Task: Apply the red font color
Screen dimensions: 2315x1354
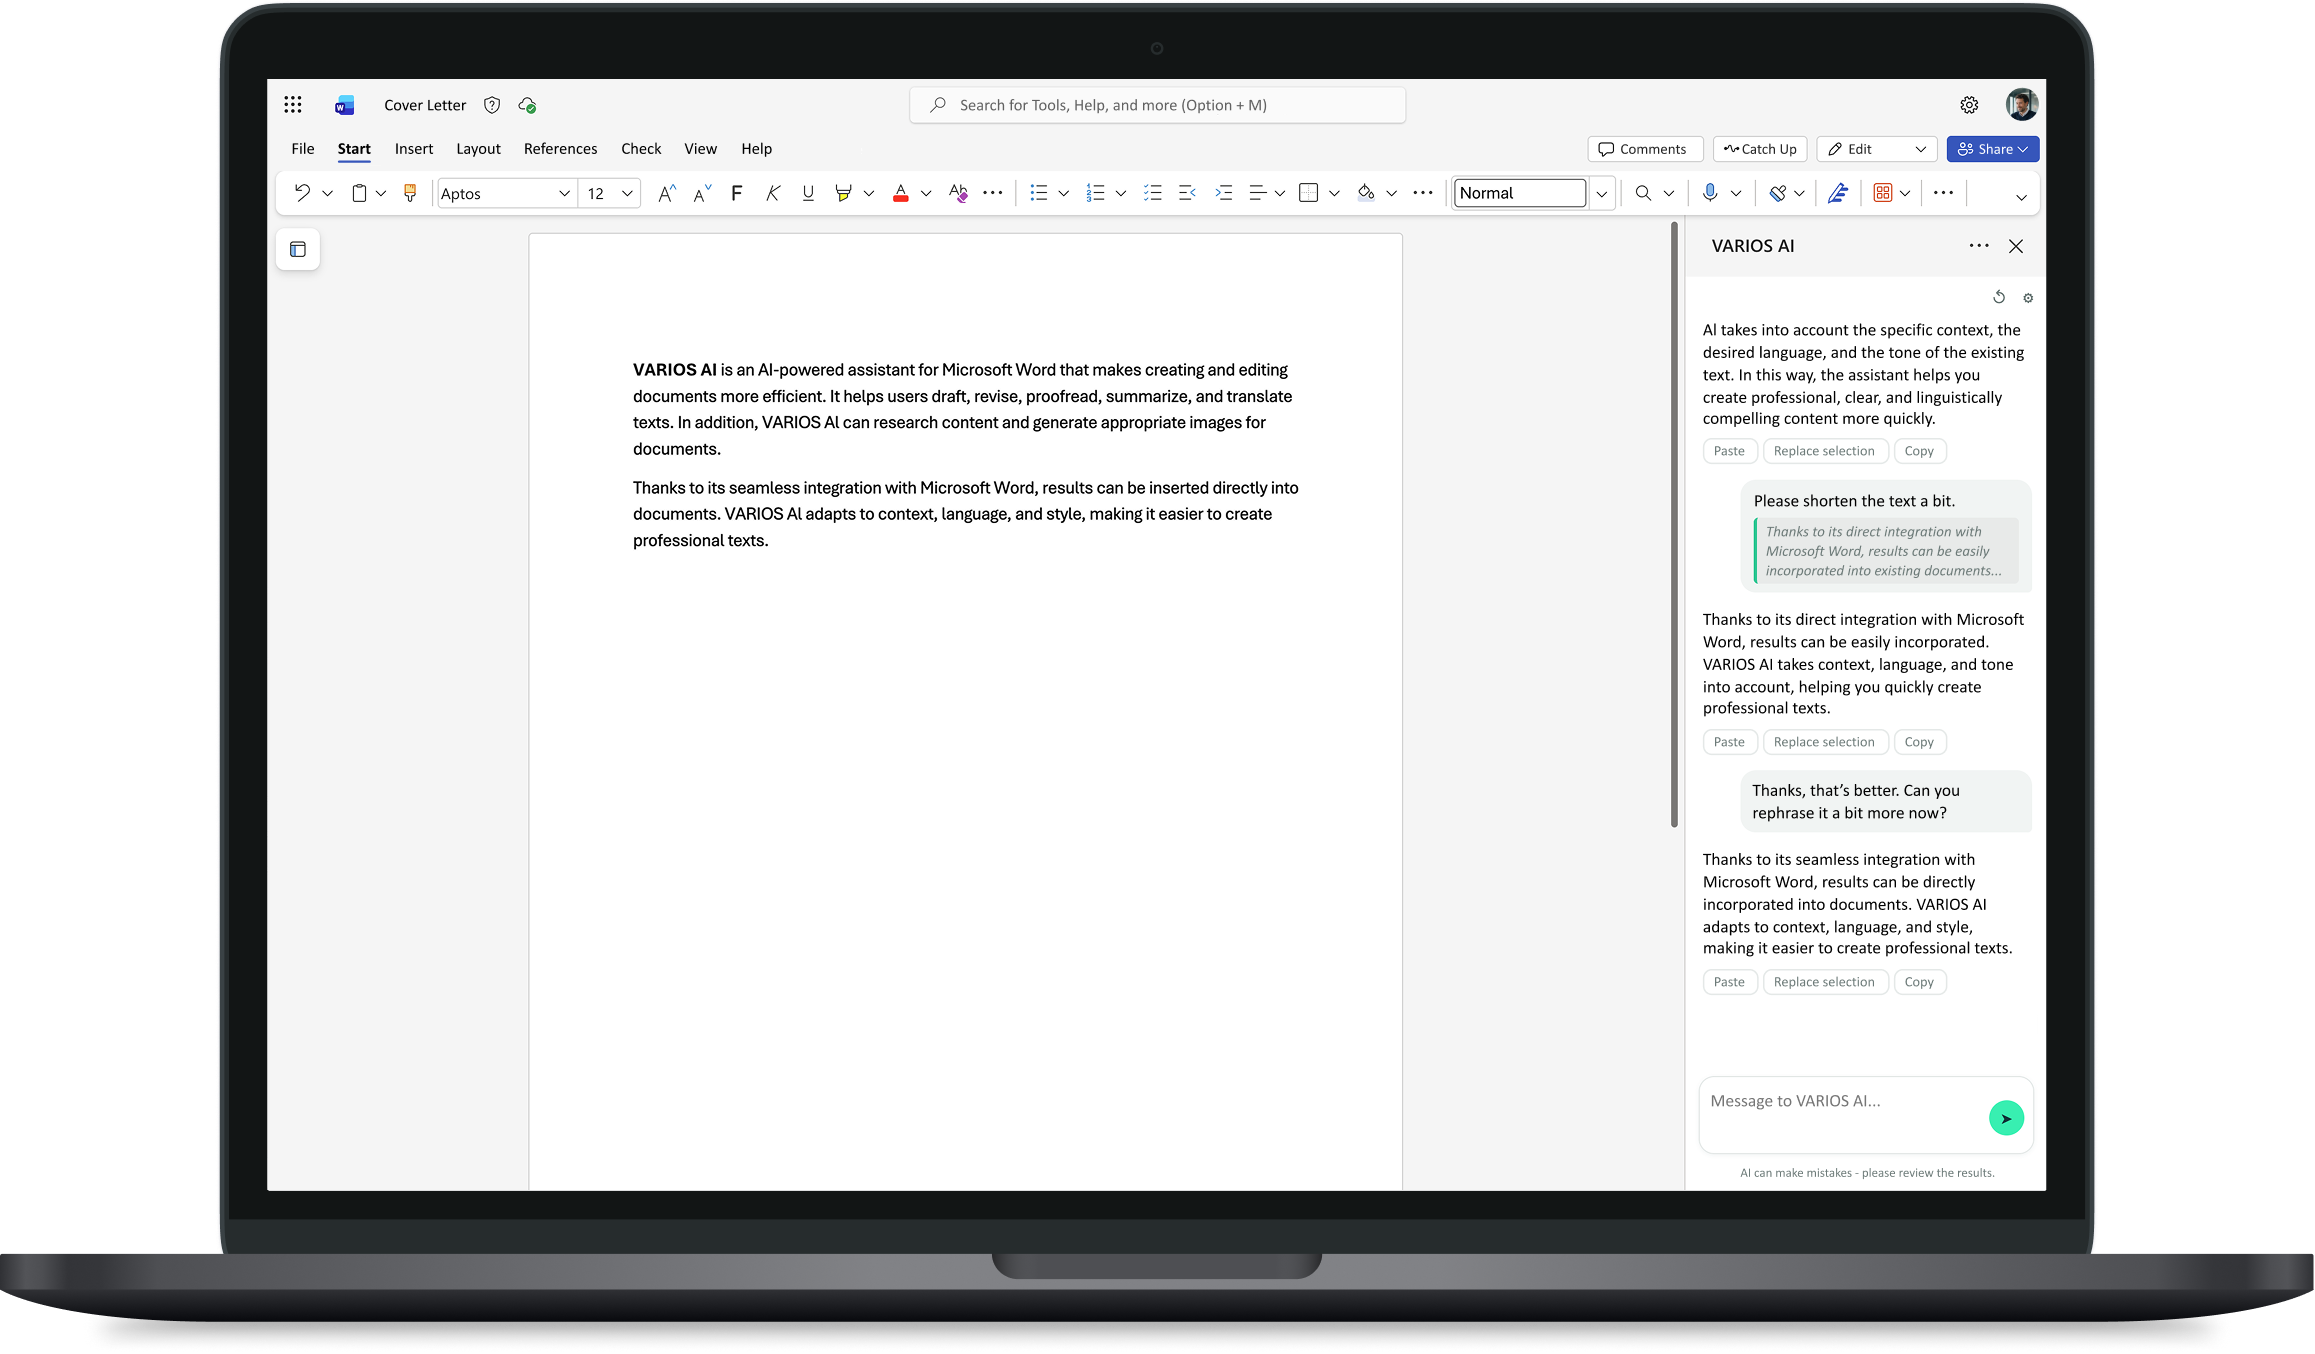Action: click(901, 193)
